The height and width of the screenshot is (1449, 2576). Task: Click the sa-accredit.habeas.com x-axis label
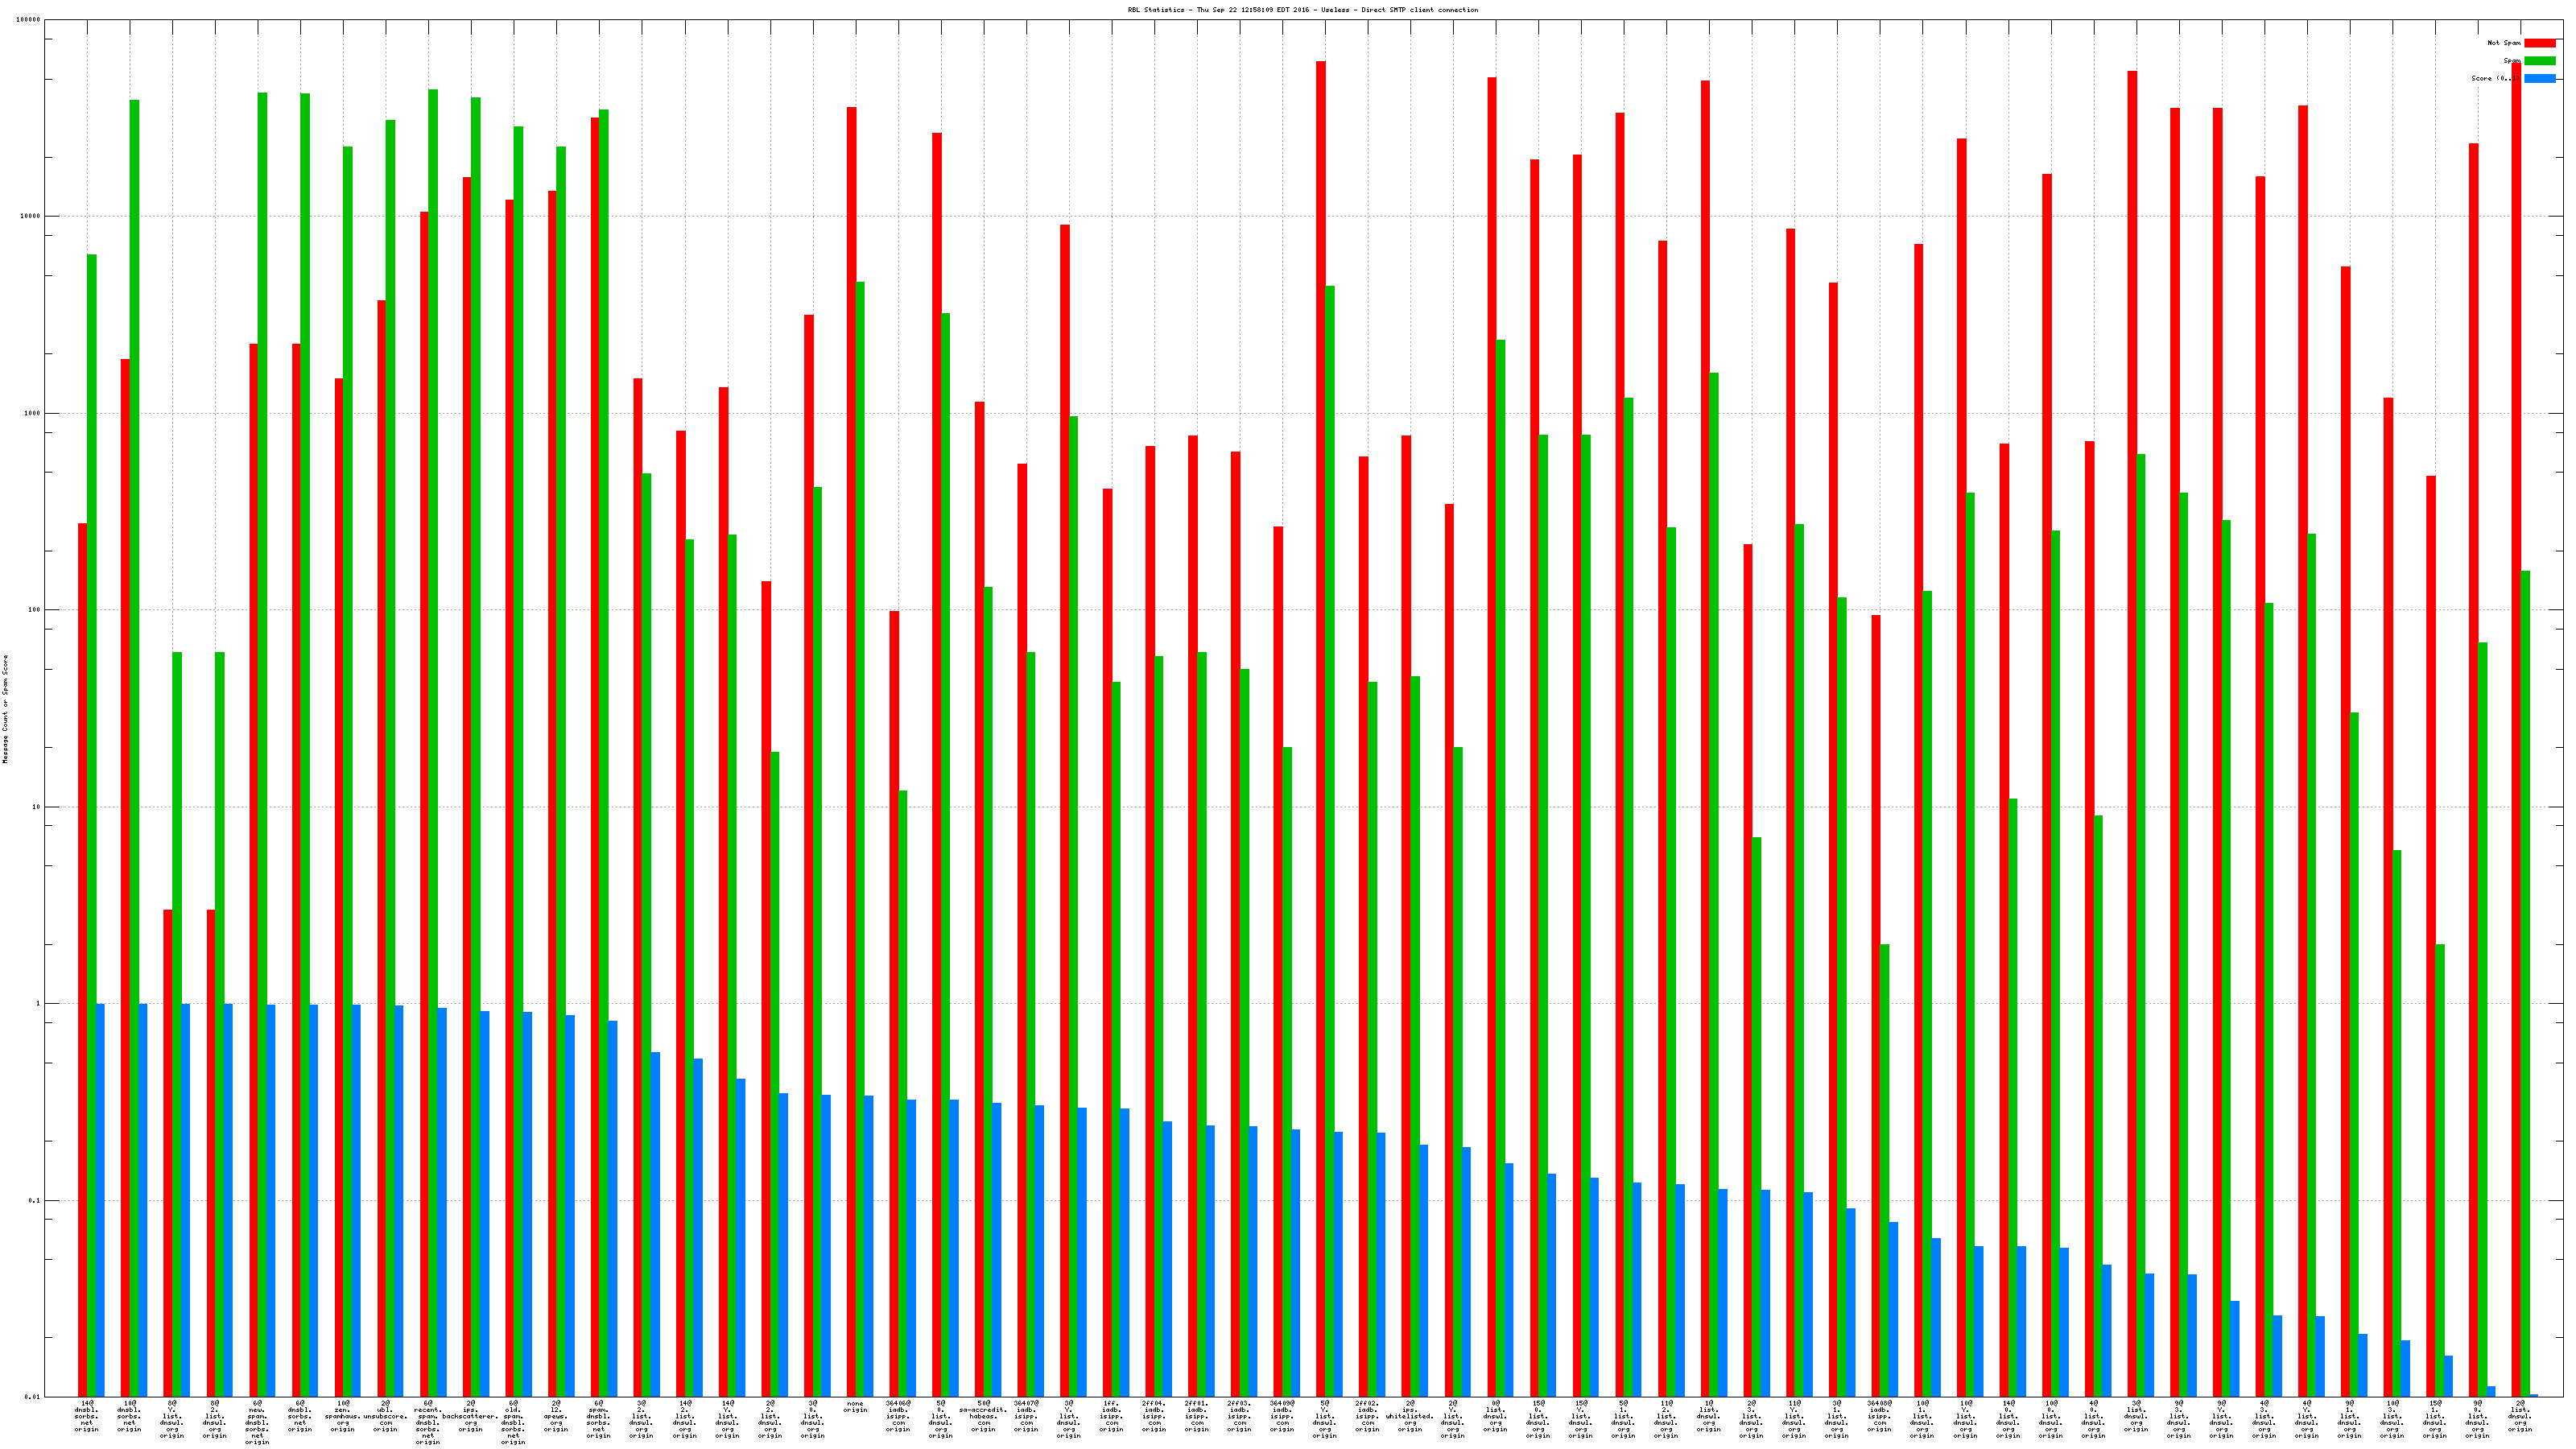tap(984, 1416)
